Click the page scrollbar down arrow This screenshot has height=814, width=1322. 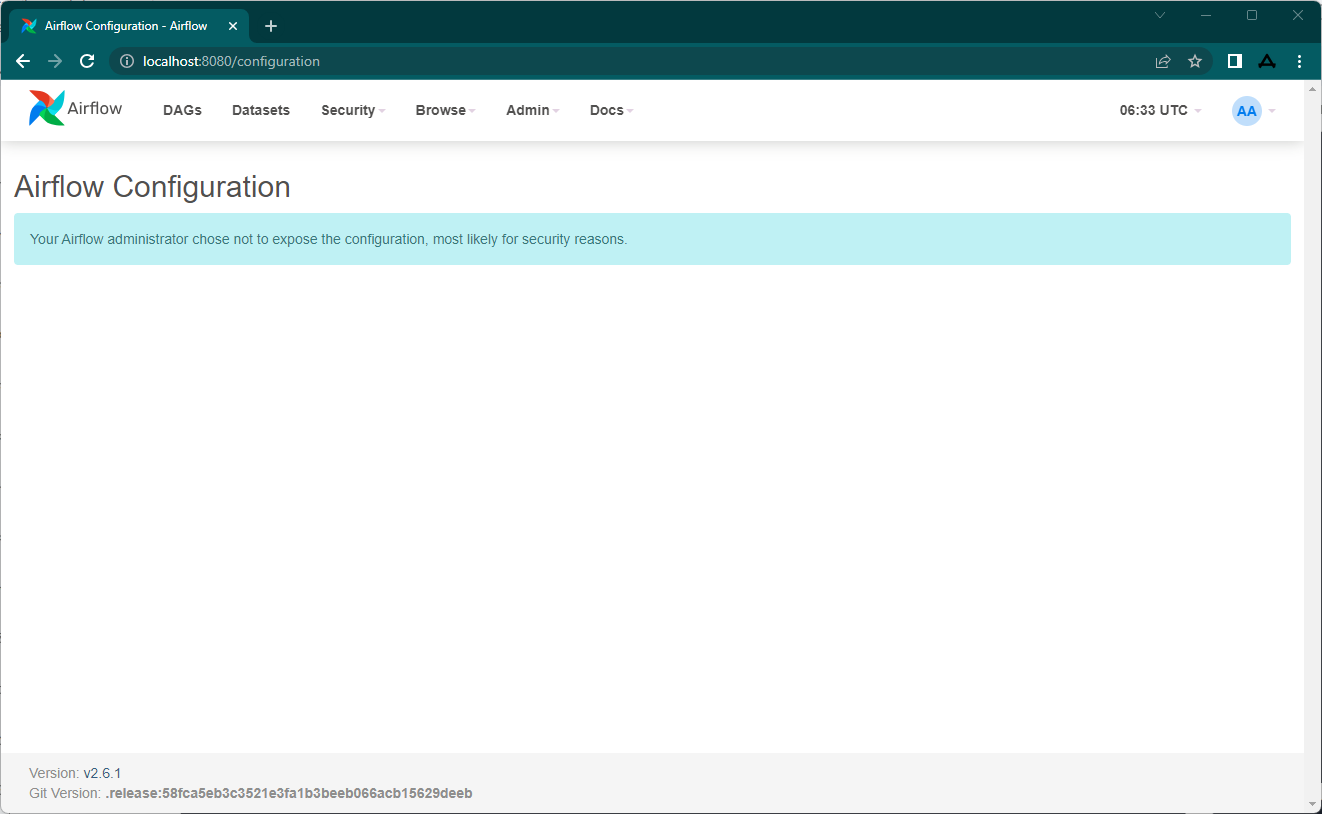pyautogui.click(x=1313, y=804)
